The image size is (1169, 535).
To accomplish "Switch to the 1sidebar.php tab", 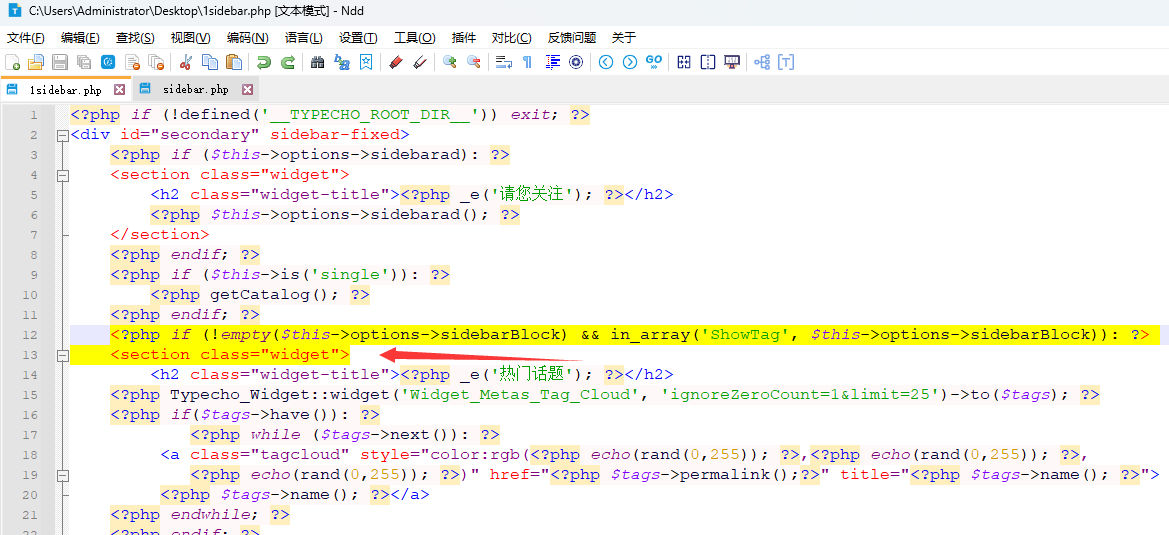I will pyautogui.click(x=65, y=89).
